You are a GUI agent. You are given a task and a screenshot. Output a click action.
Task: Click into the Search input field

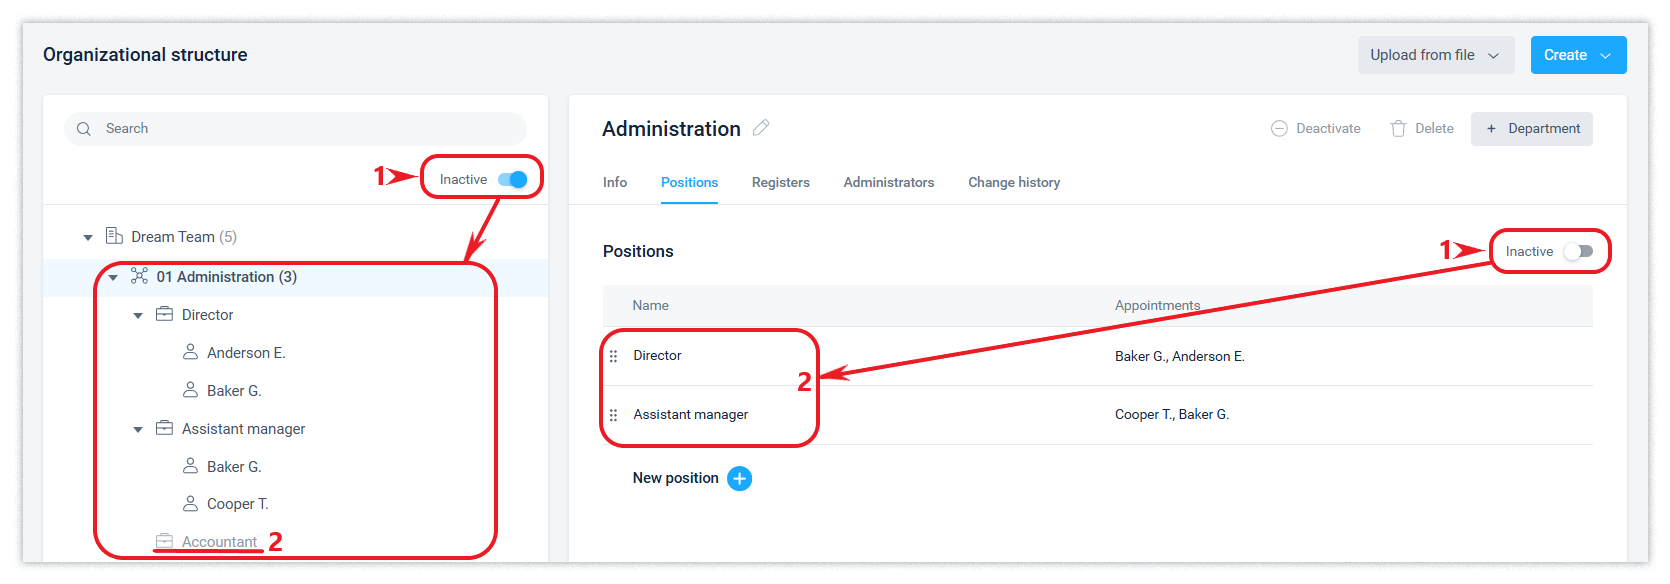tap(300, 129)
